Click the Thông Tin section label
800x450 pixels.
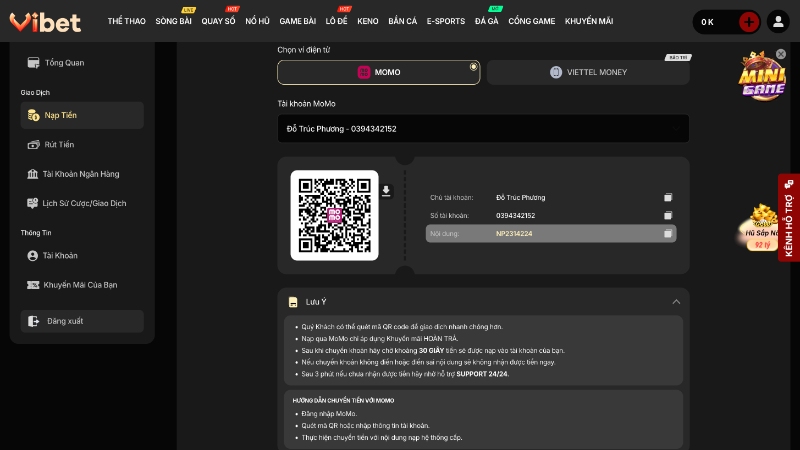click(x=36, y=233)
